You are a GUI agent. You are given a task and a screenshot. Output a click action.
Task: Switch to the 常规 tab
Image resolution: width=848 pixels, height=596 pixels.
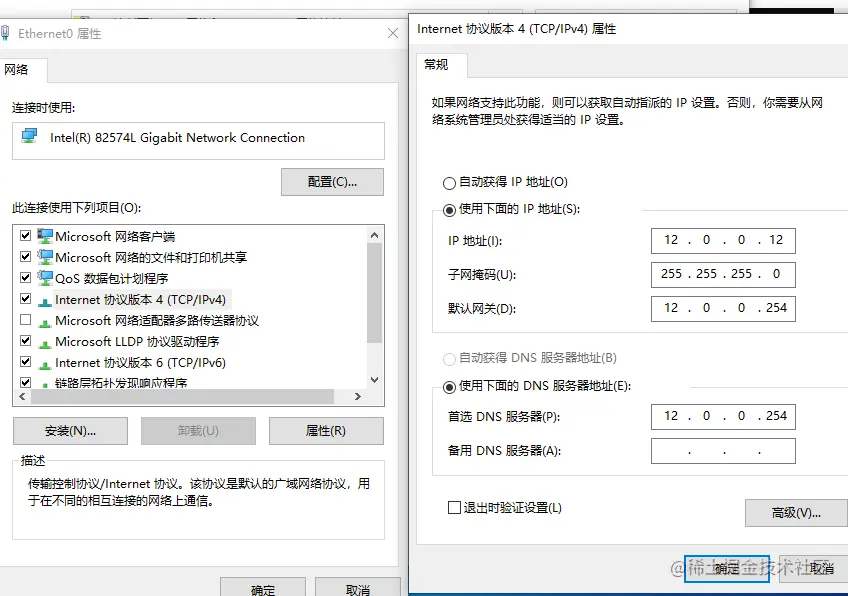pos(436,65)
